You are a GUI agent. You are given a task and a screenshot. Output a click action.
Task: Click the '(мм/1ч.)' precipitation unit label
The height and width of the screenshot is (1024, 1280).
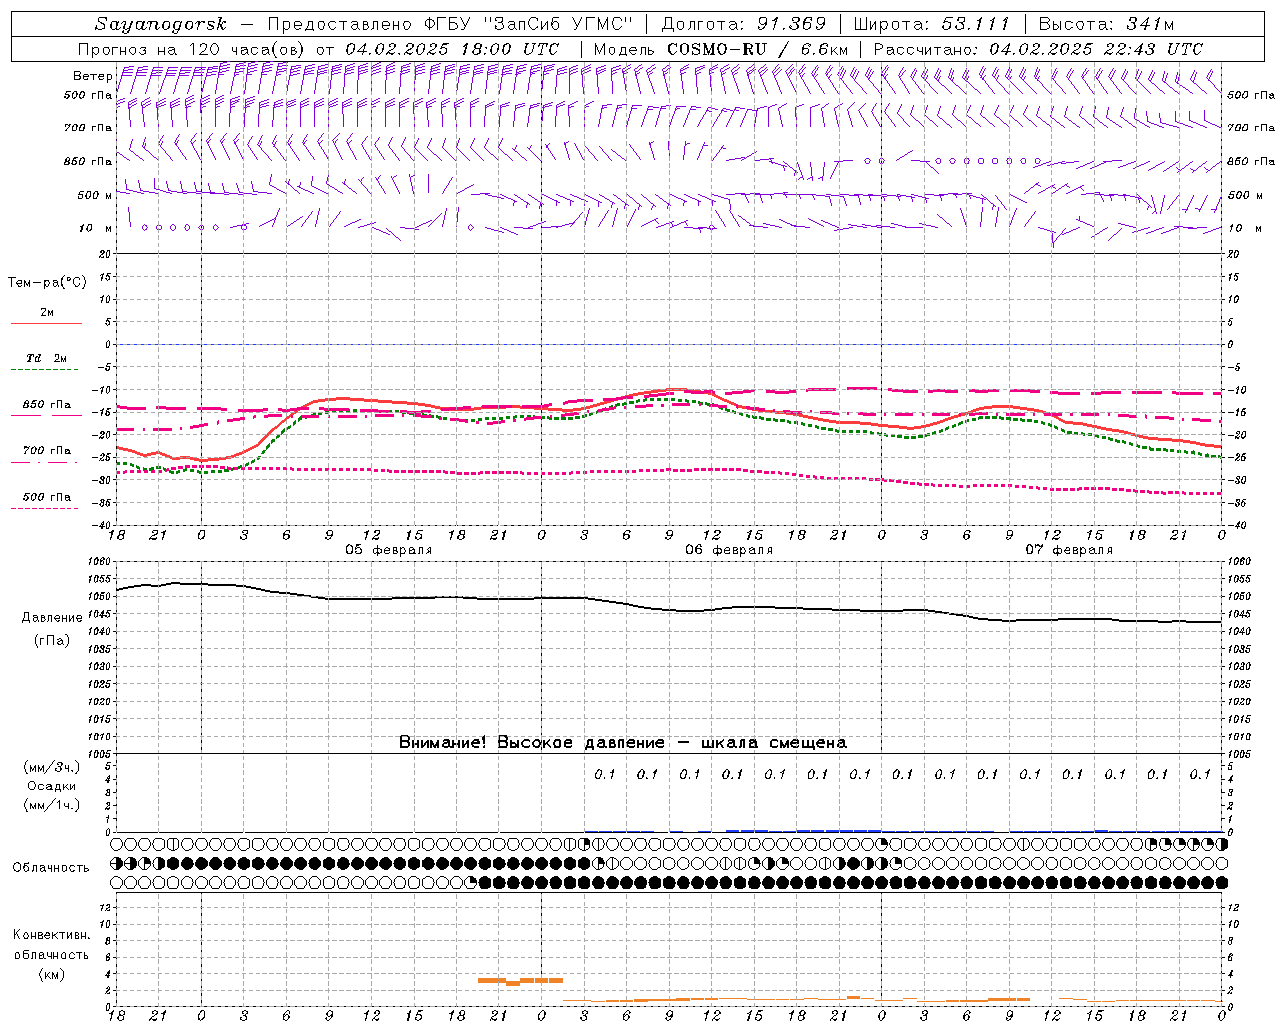52,805
